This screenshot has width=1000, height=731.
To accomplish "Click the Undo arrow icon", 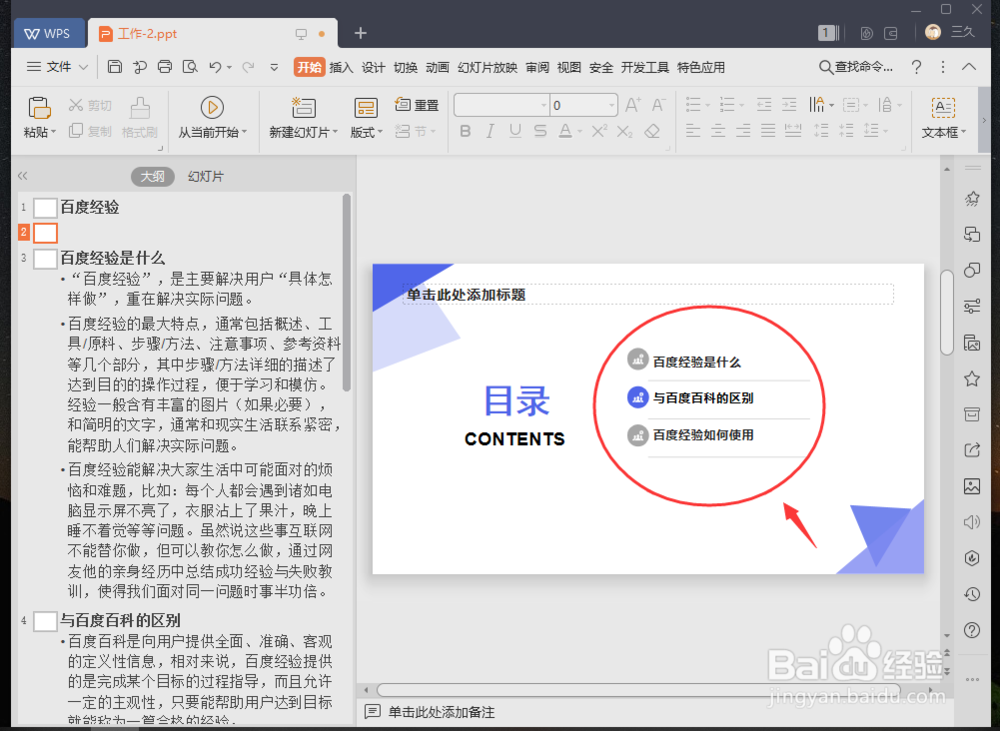I will point(215,67).
